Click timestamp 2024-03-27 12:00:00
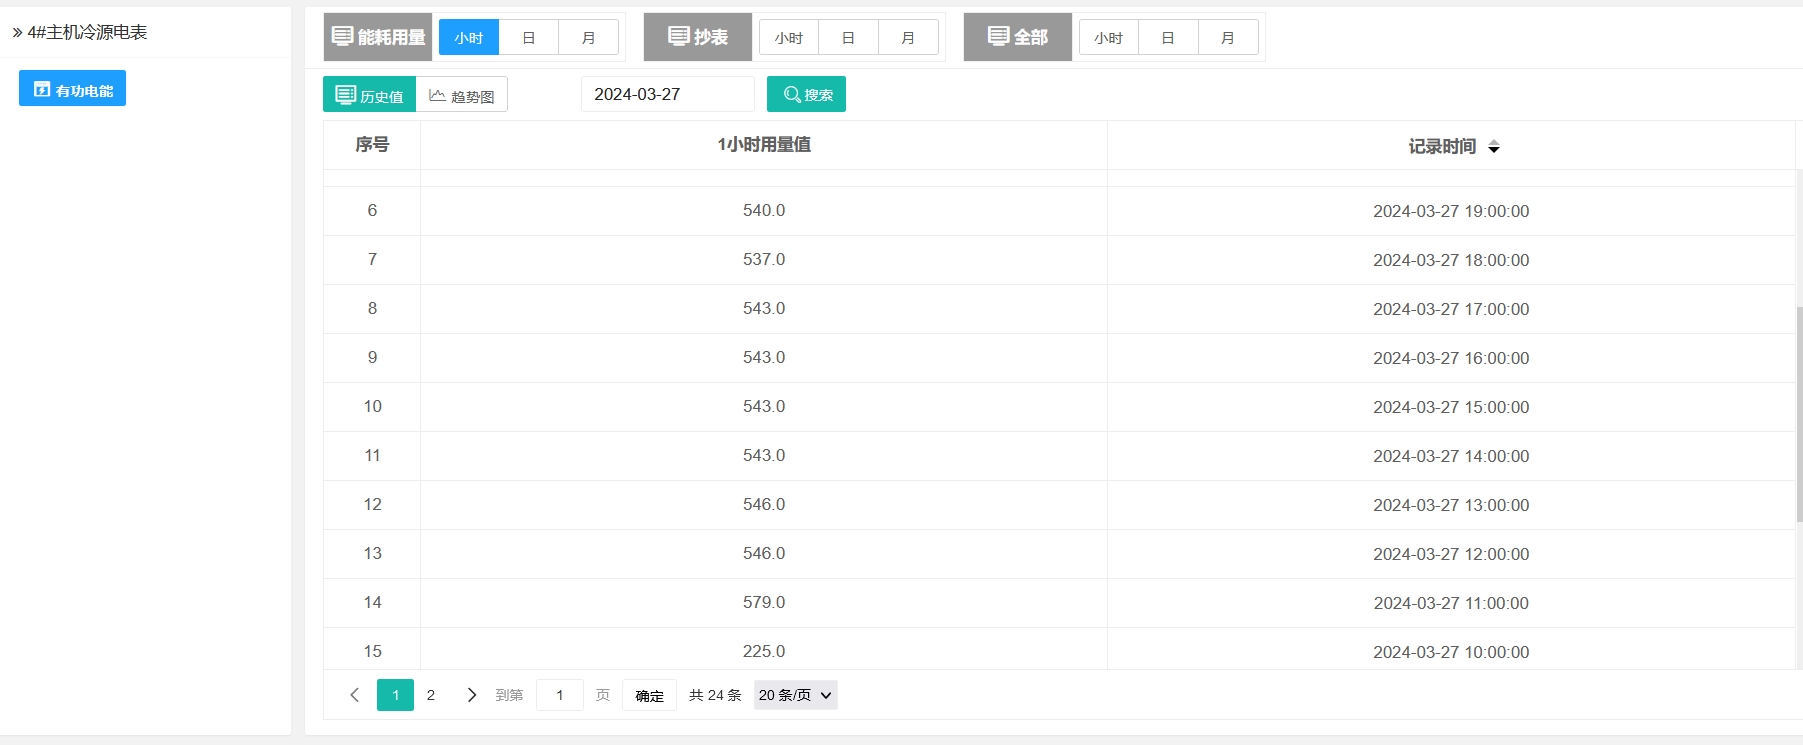The image size is (1803, 745). pos(1451,554)
